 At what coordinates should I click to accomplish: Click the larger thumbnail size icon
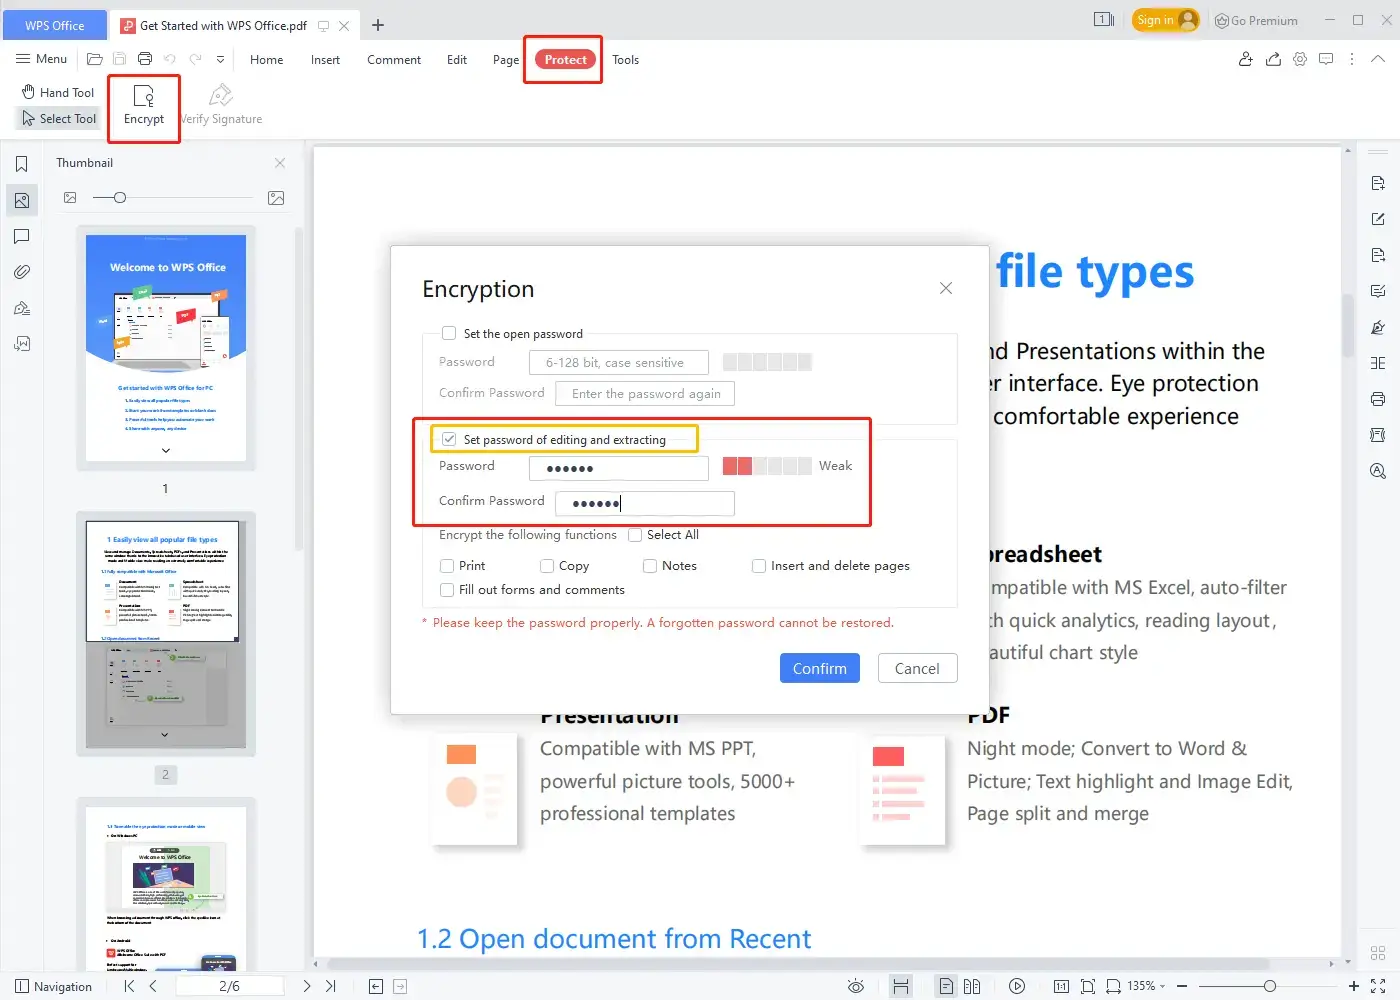click(277, 198)
